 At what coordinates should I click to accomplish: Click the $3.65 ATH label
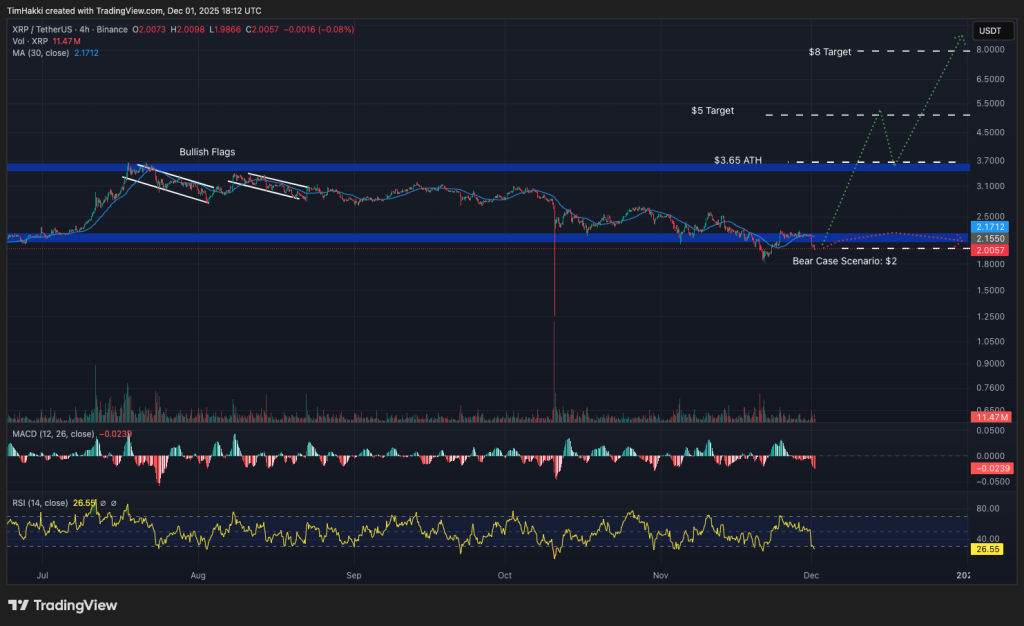(x=737, y=160)
